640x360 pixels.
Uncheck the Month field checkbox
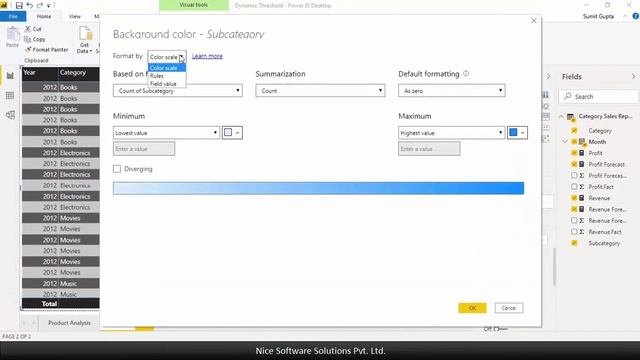coord(574,142)
